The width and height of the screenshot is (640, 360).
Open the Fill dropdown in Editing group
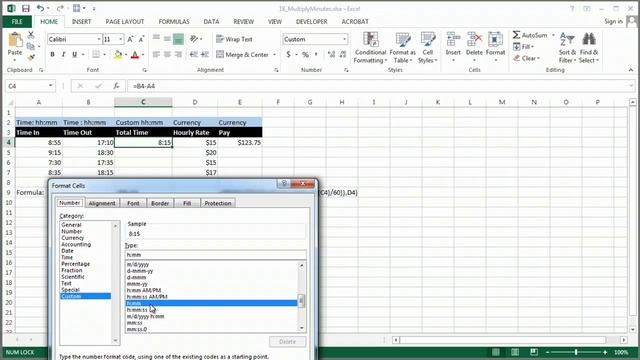click(x=523, y=47)
